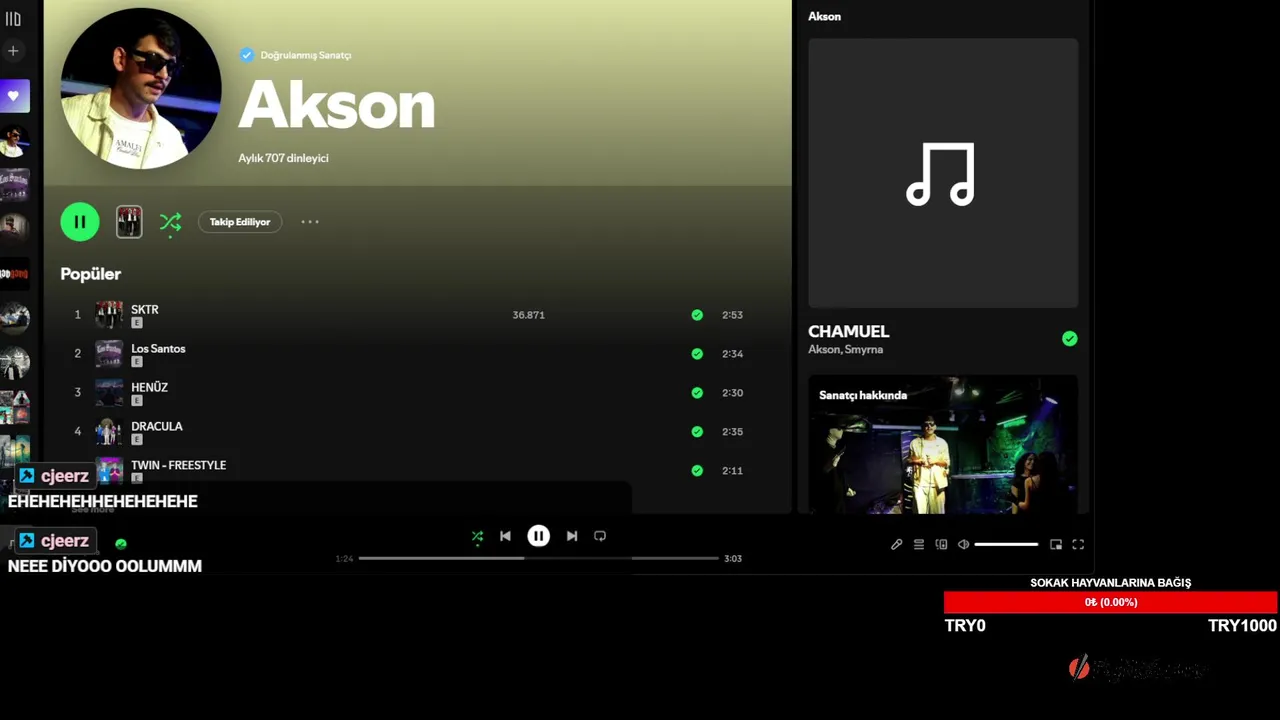Open the first artist avatar in sidebar library

pyautogui.click(x=14, y=140)
